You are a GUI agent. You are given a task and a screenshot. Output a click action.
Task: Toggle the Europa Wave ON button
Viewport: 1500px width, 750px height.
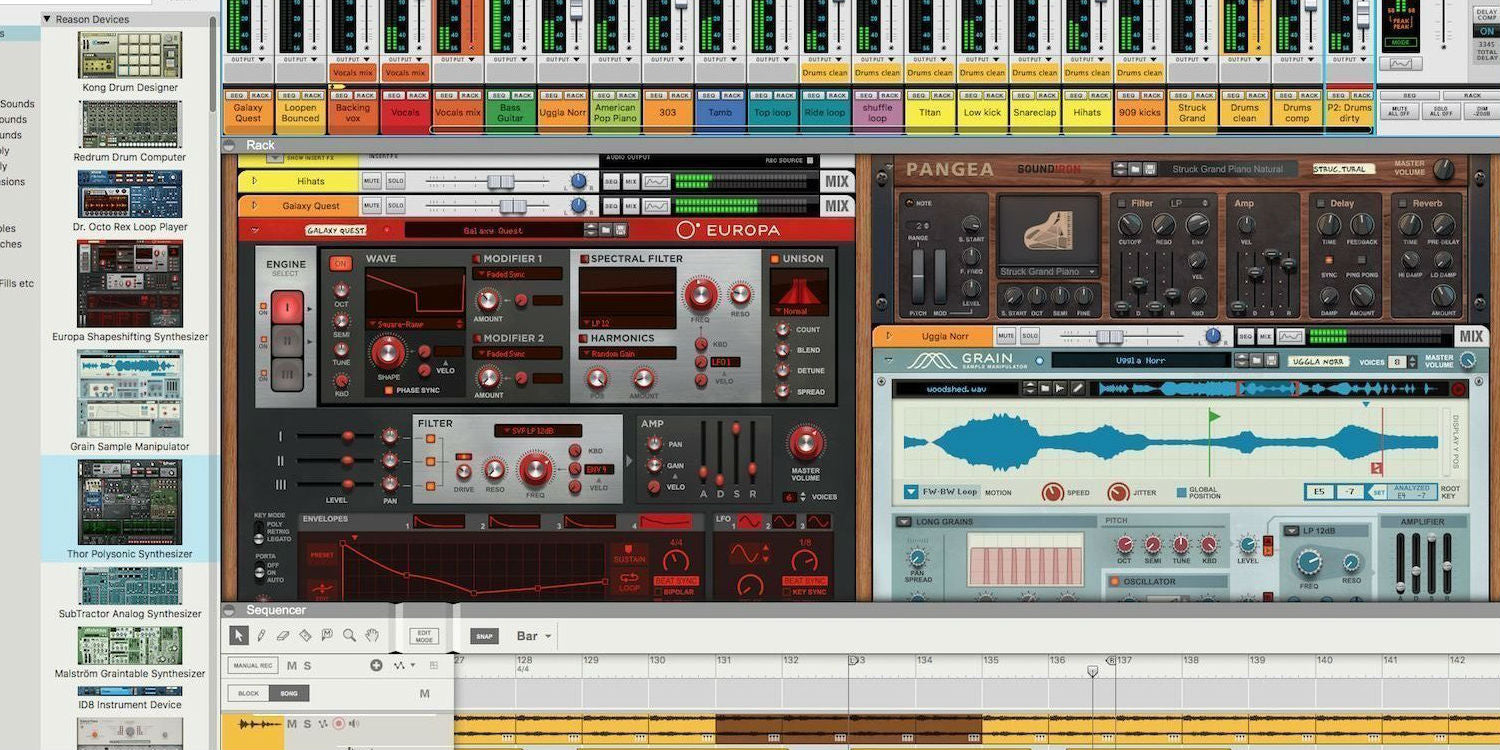pos(340,264)
